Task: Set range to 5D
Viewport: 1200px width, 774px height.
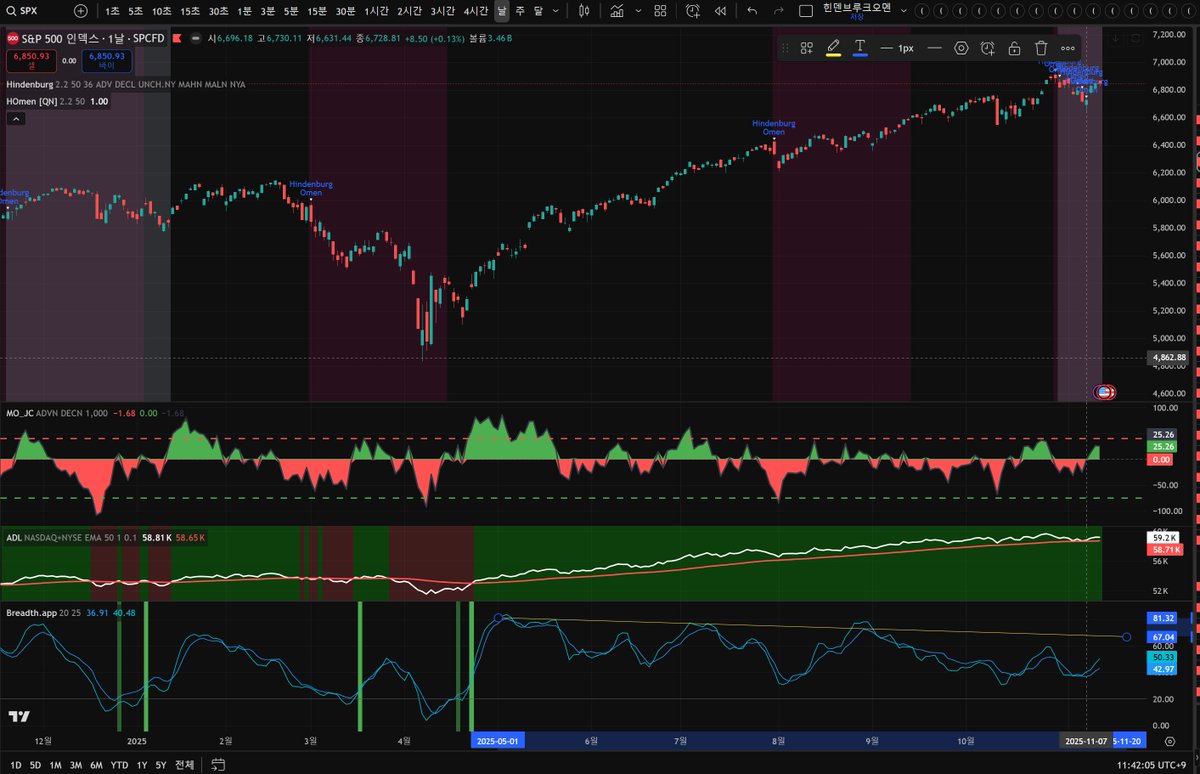Action: [35, 765]
